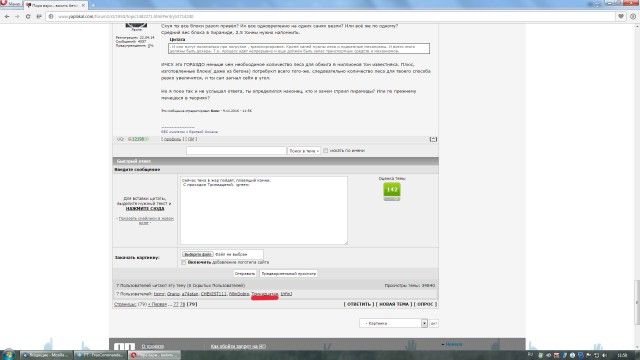Screen dimensions: 640x360
Task: Click the page vertical scrollbar thumb
Action: (x=637, y=303)
